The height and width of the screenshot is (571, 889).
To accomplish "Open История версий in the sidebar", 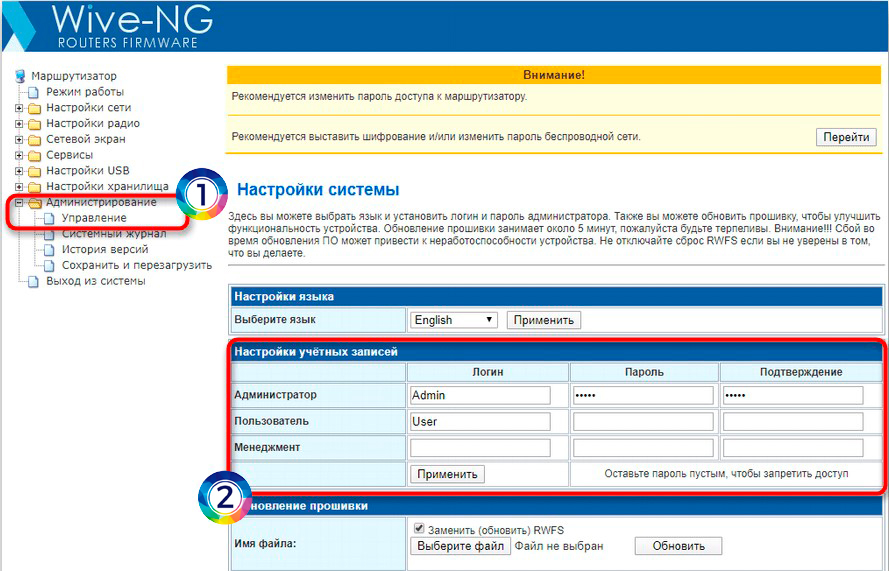I will (105, 249).
